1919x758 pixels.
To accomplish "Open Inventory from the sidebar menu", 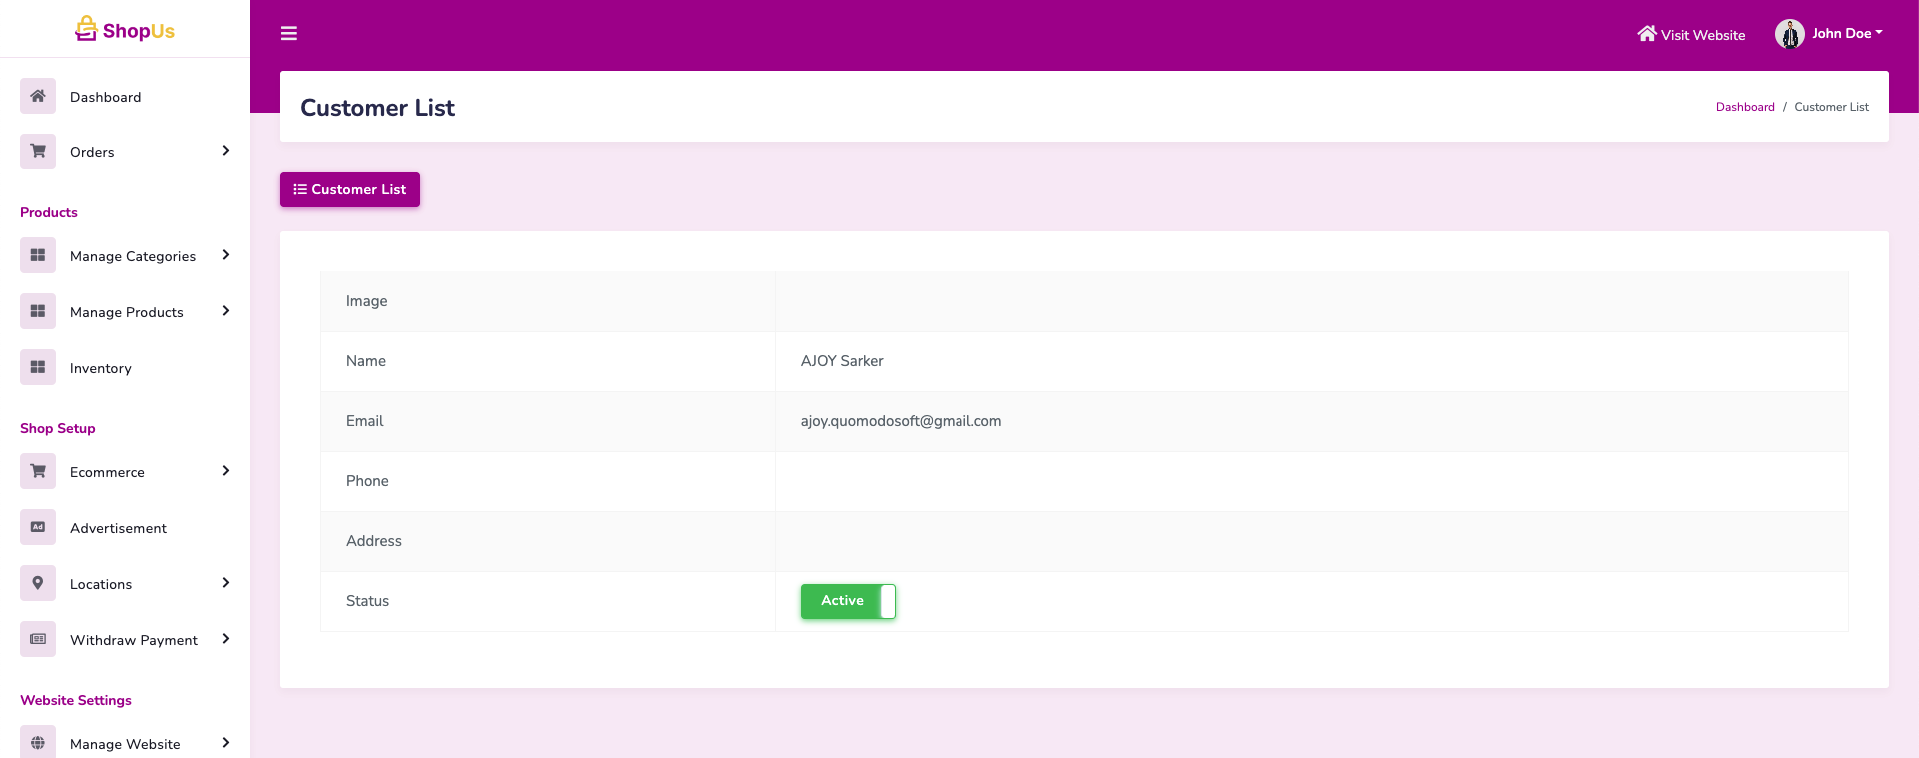I will pyautogui.click(x=101, y=368).
